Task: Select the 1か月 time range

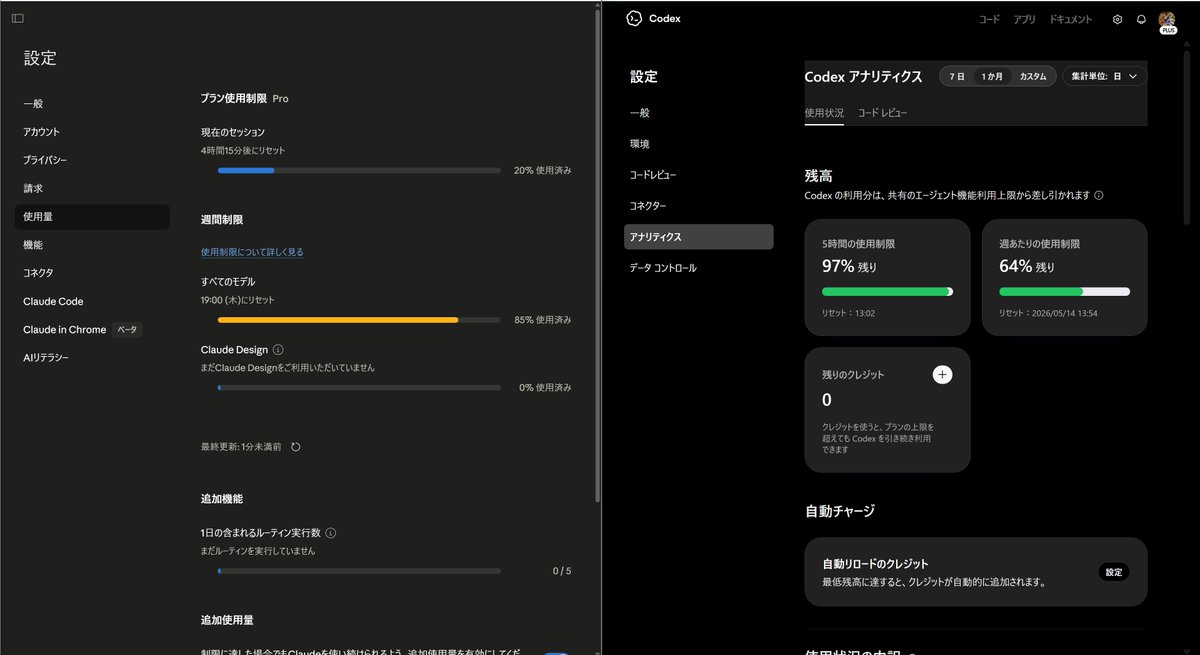Action: point(991,76)
